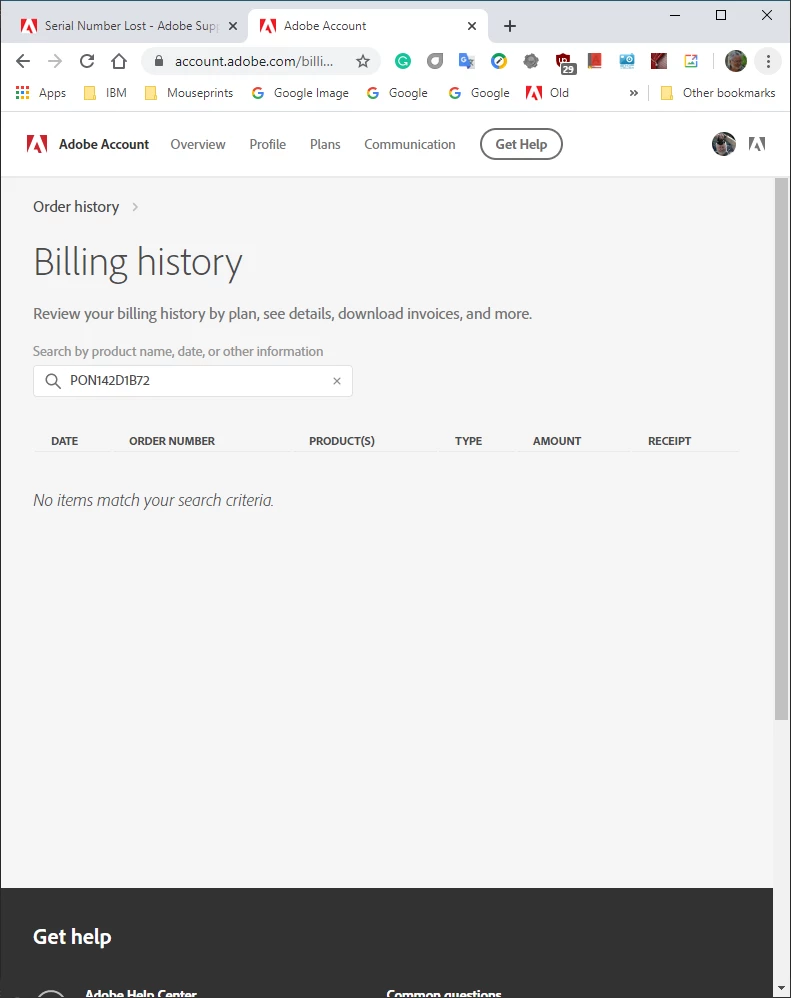
Task: Click the address bar URL
Action: coord(254,61)
